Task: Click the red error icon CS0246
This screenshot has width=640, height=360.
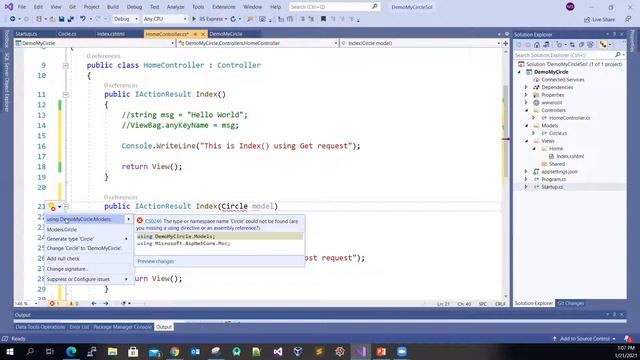Action: (x=140, y=221)
